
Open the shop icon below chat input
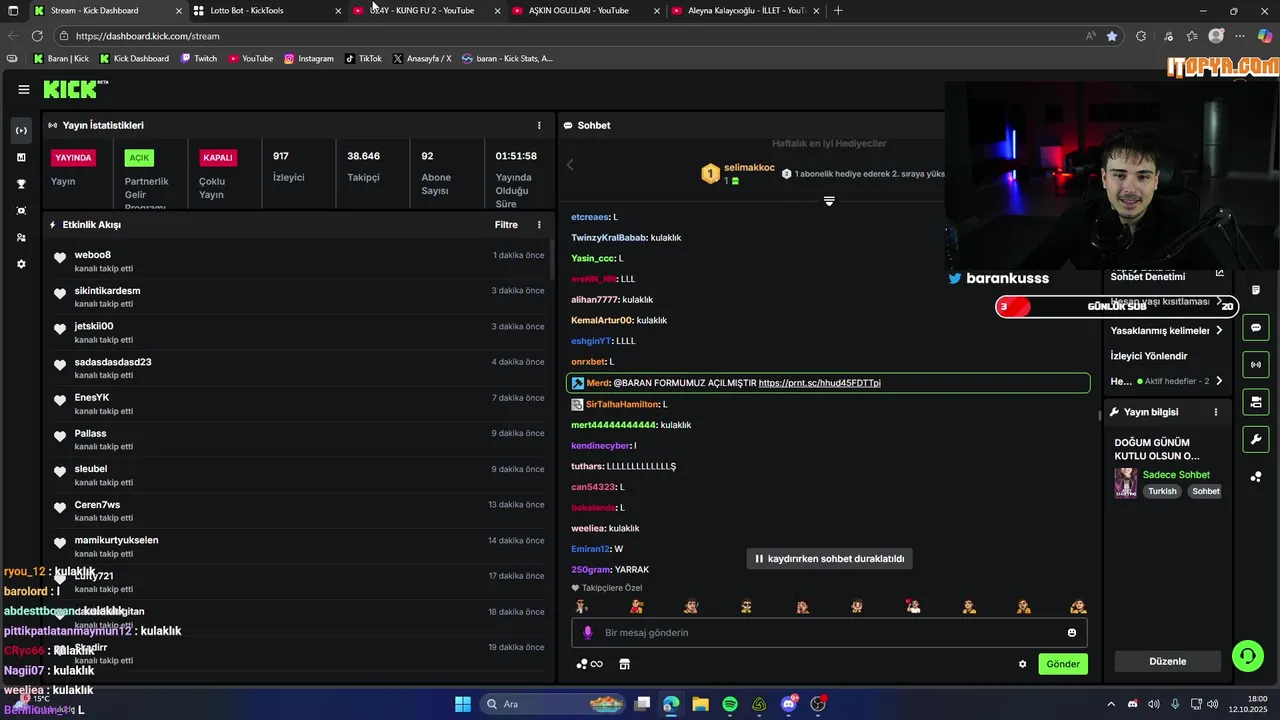coord(624,664)
